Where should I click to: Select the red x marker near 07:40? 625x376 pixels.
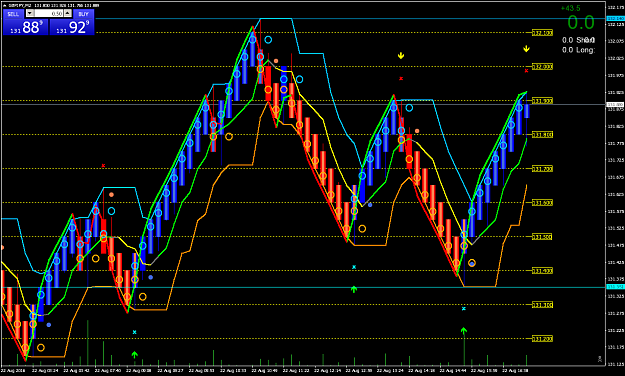tap(103, 165)
